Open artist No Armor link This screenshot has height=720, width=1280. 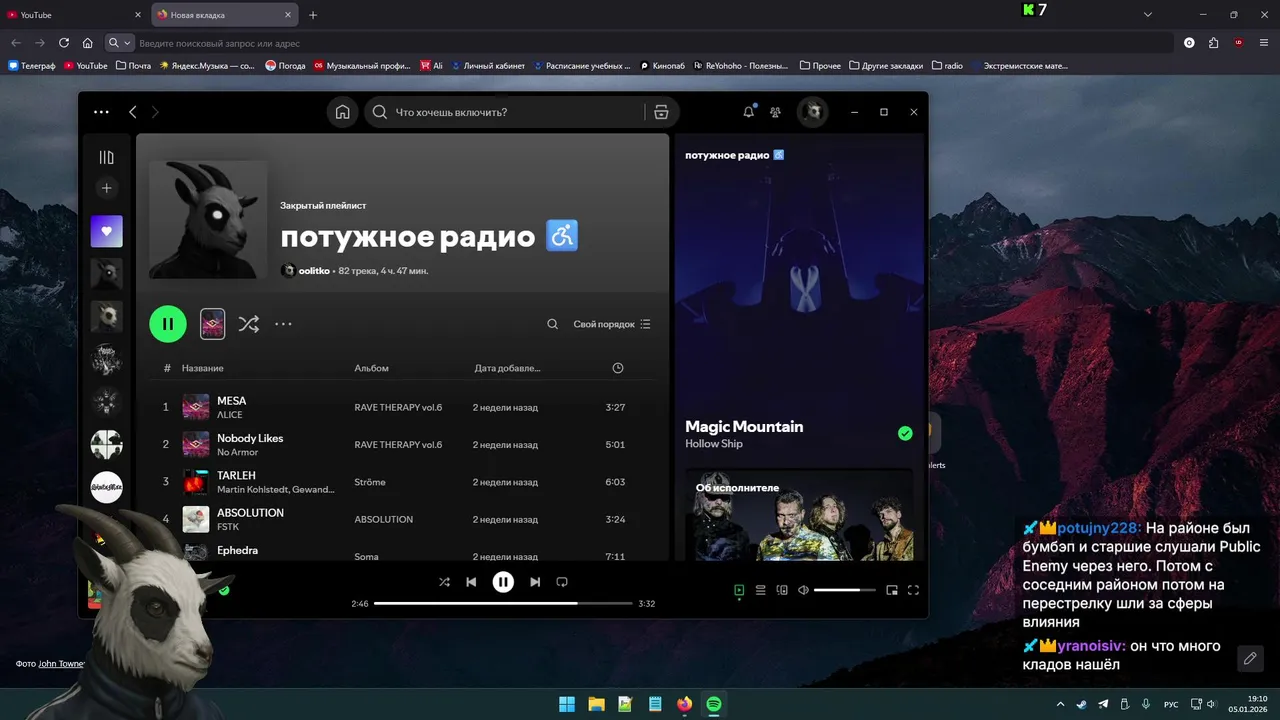pyautogui.click(x=237, y=452)
